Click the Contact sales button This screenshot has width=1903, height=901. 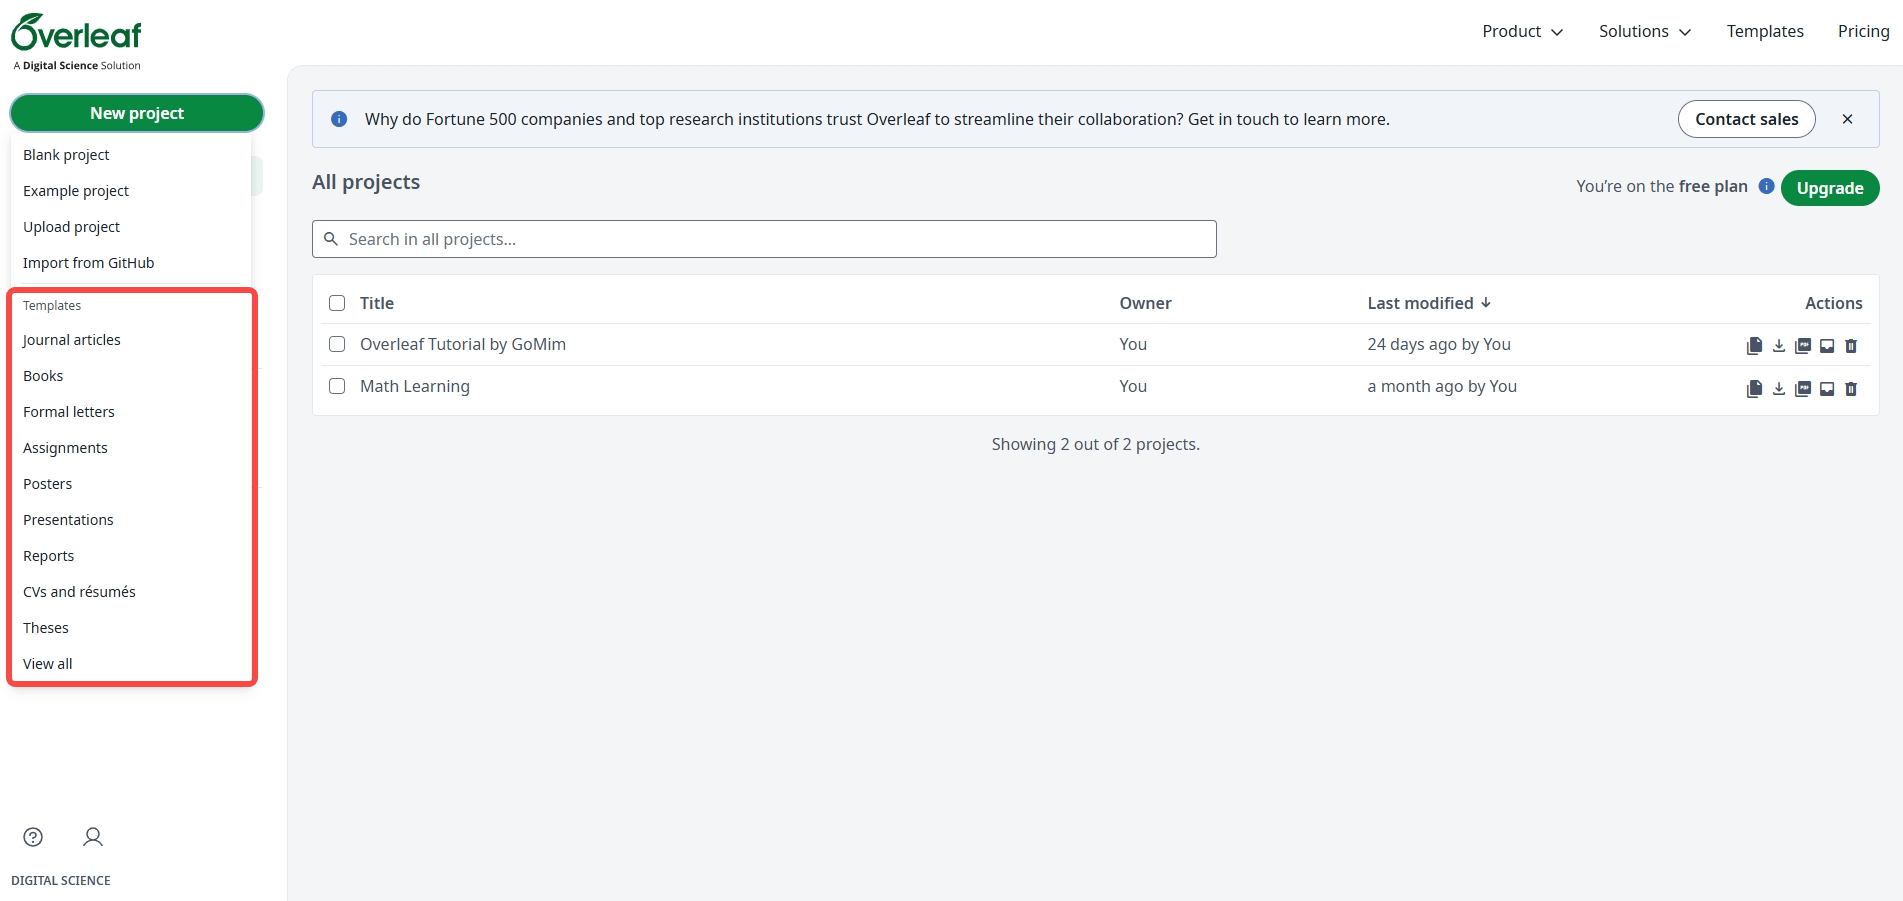coord(1746,118)
